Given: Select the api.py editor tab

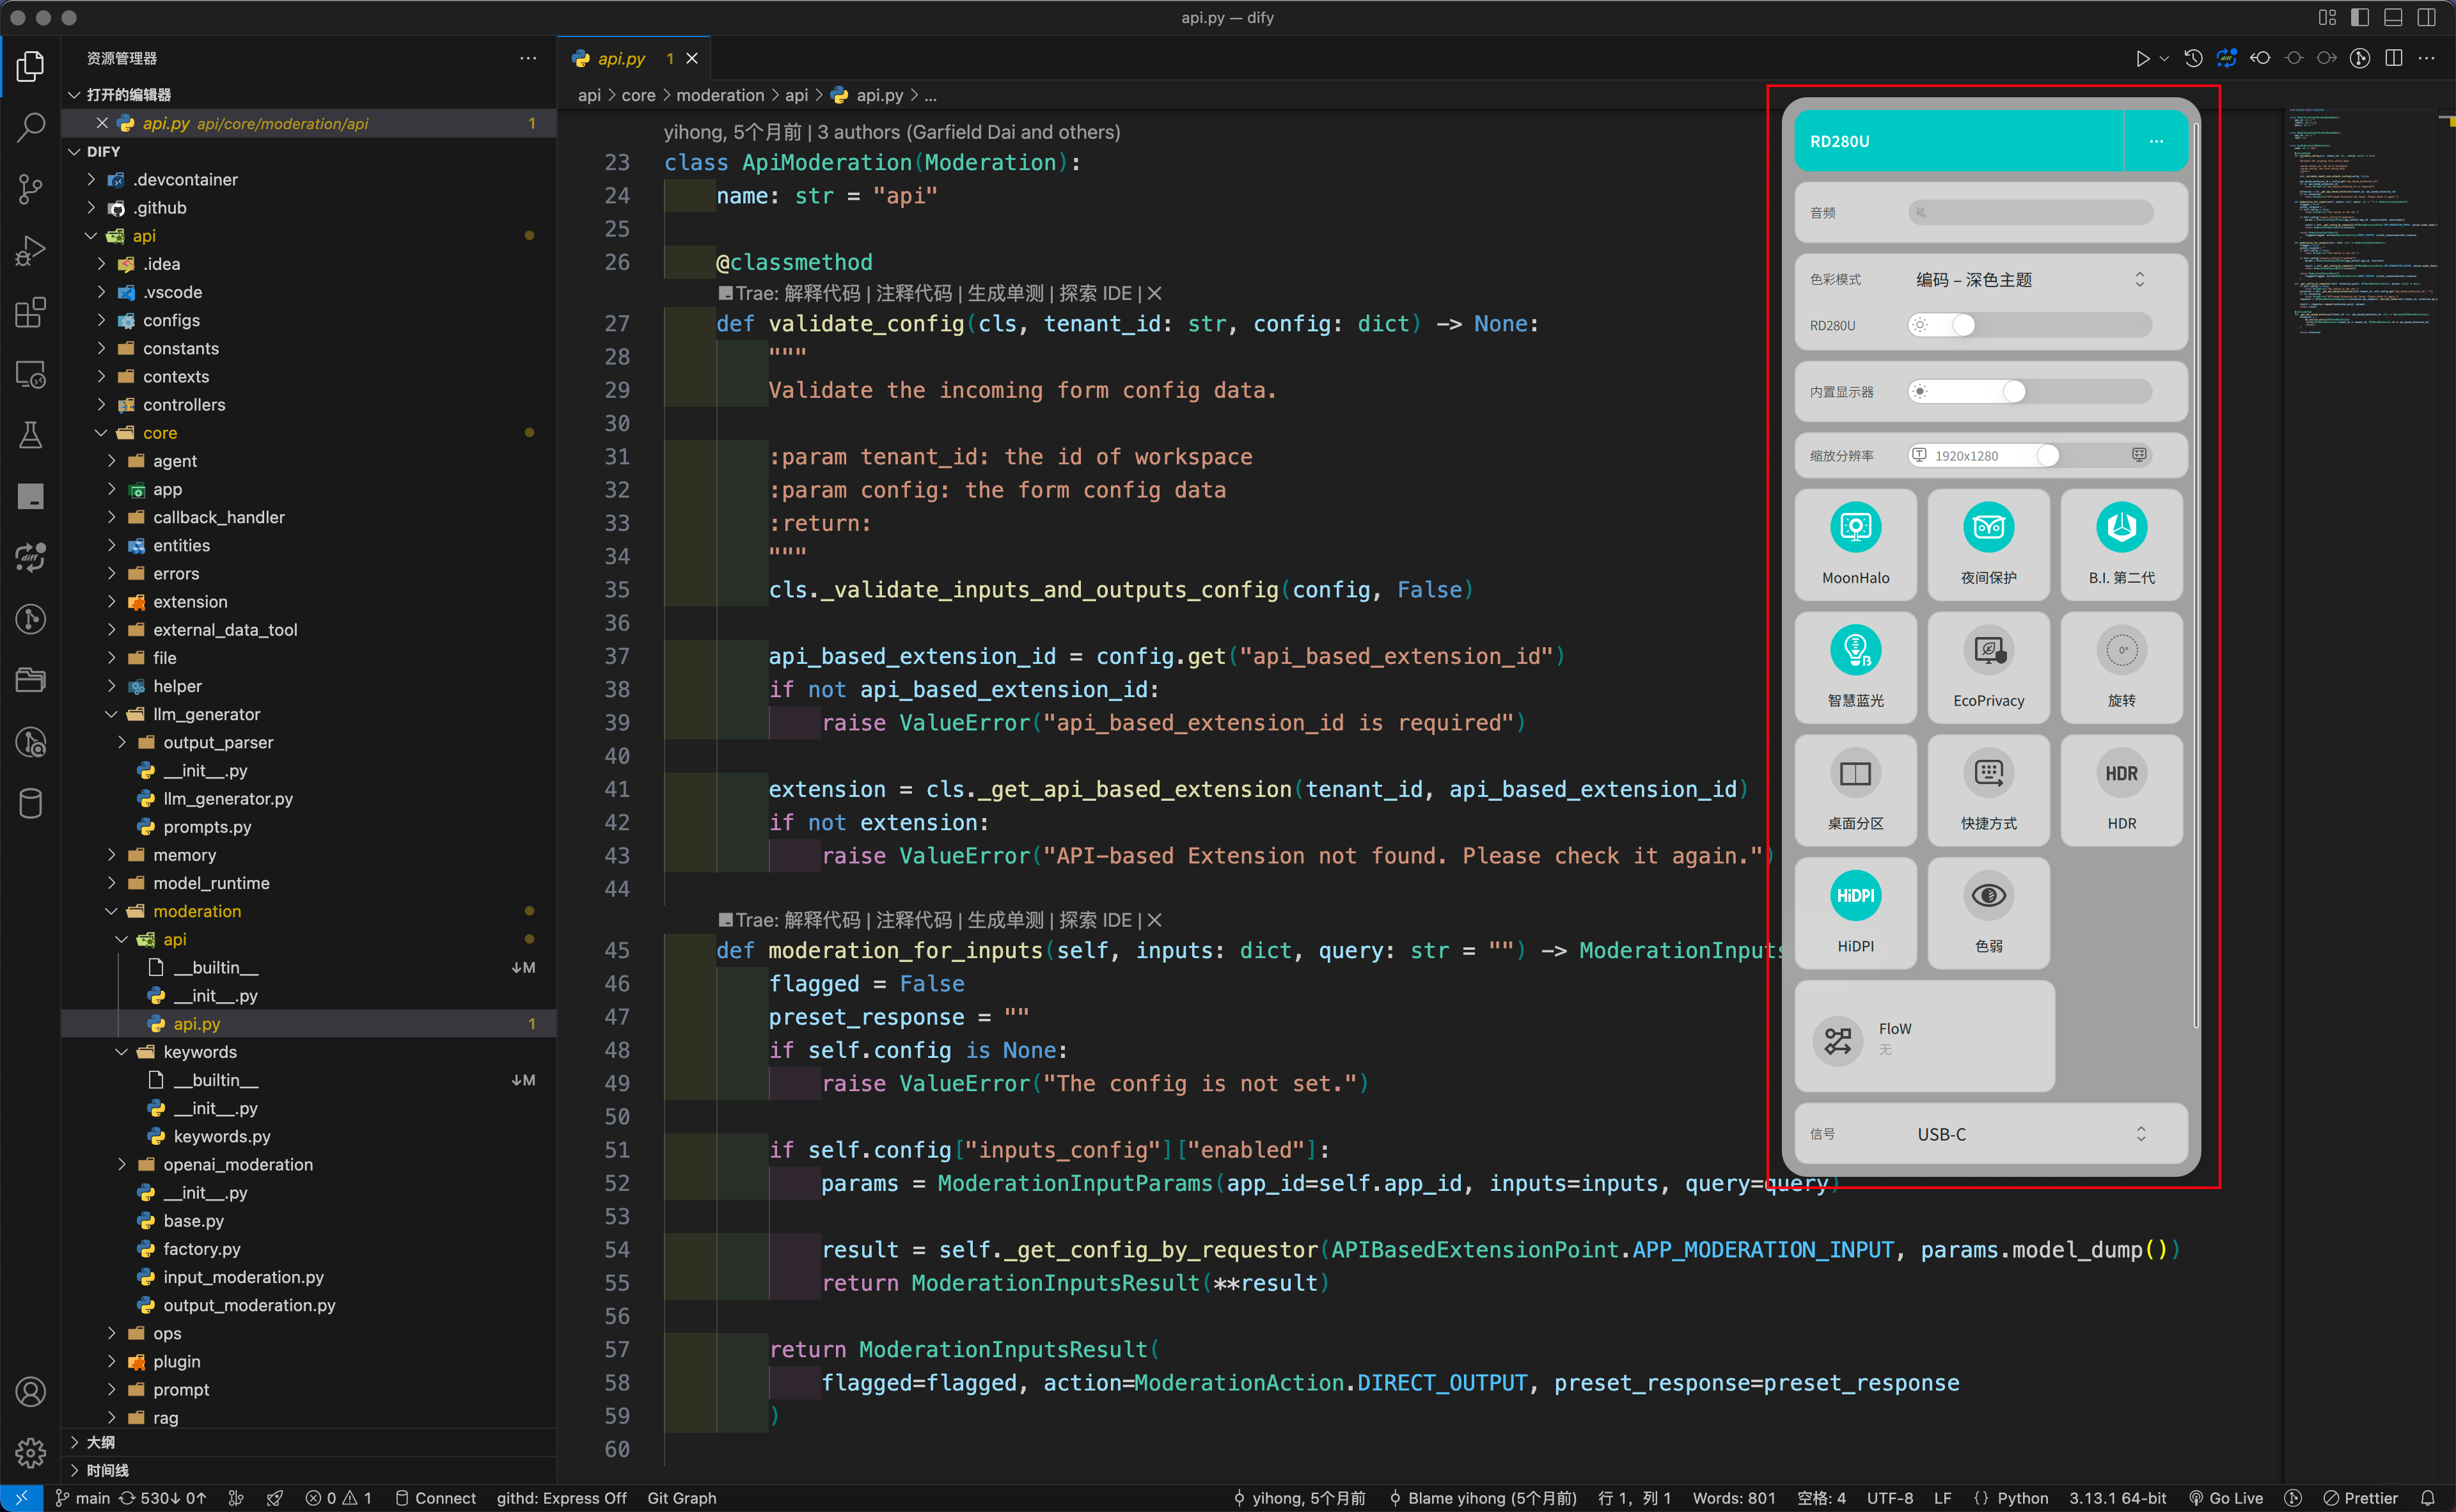Looking at the screenshot, I should [x=621, y=59].
